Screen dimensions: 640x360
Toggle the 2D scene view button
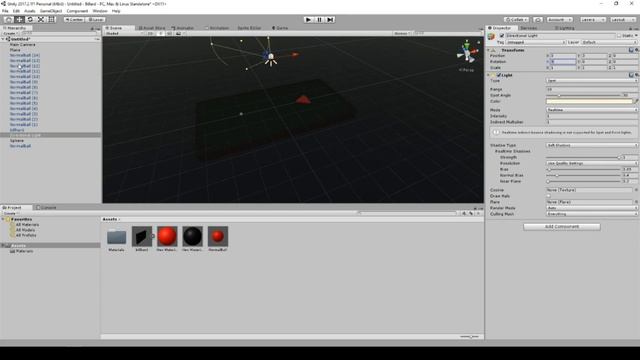150,33
